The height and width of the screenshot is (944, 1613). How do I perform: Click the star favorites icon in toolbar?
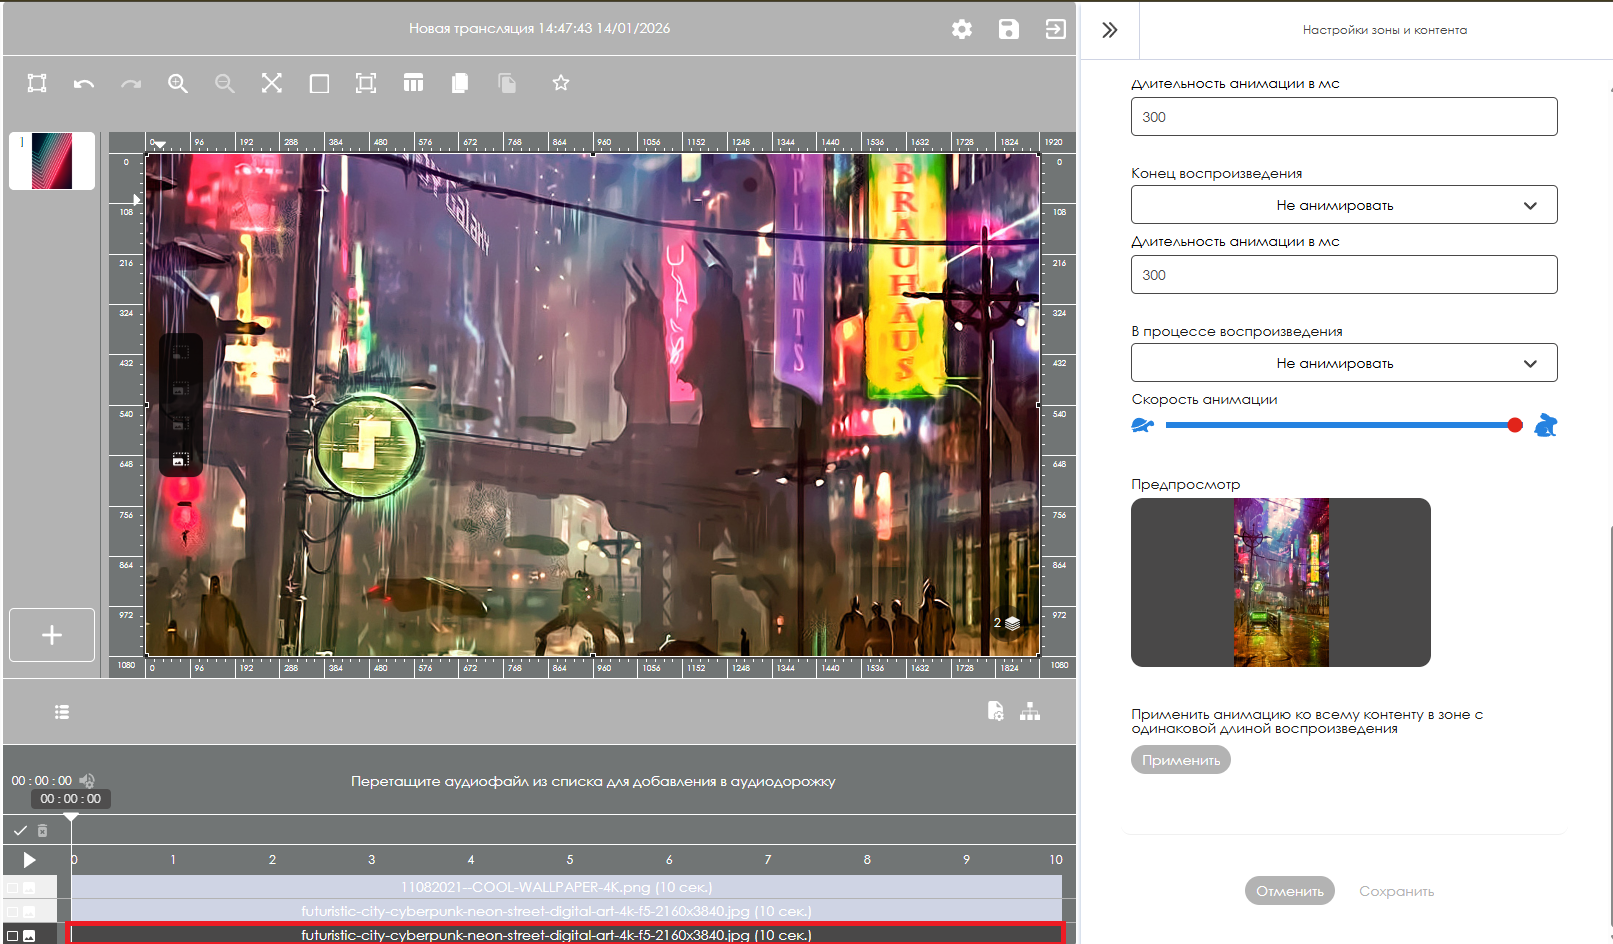click(561, 84)
